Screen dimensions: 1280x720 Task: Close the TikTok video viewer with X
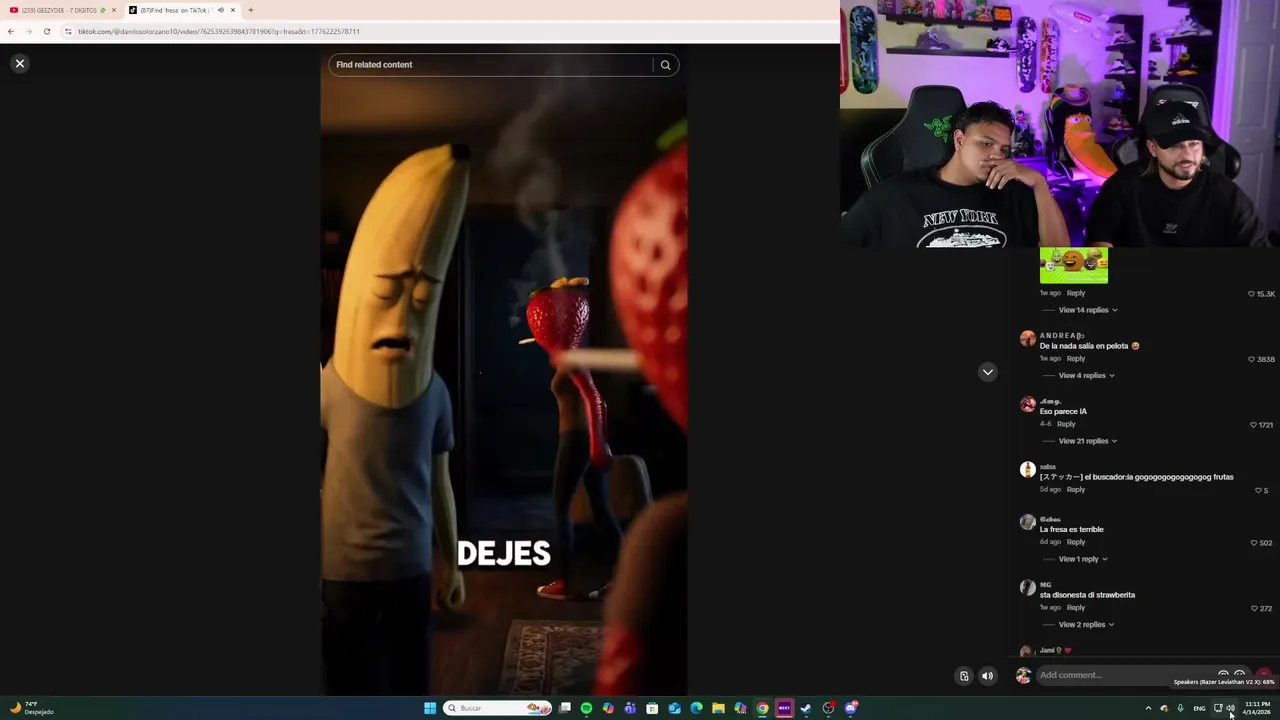[19, 63]
